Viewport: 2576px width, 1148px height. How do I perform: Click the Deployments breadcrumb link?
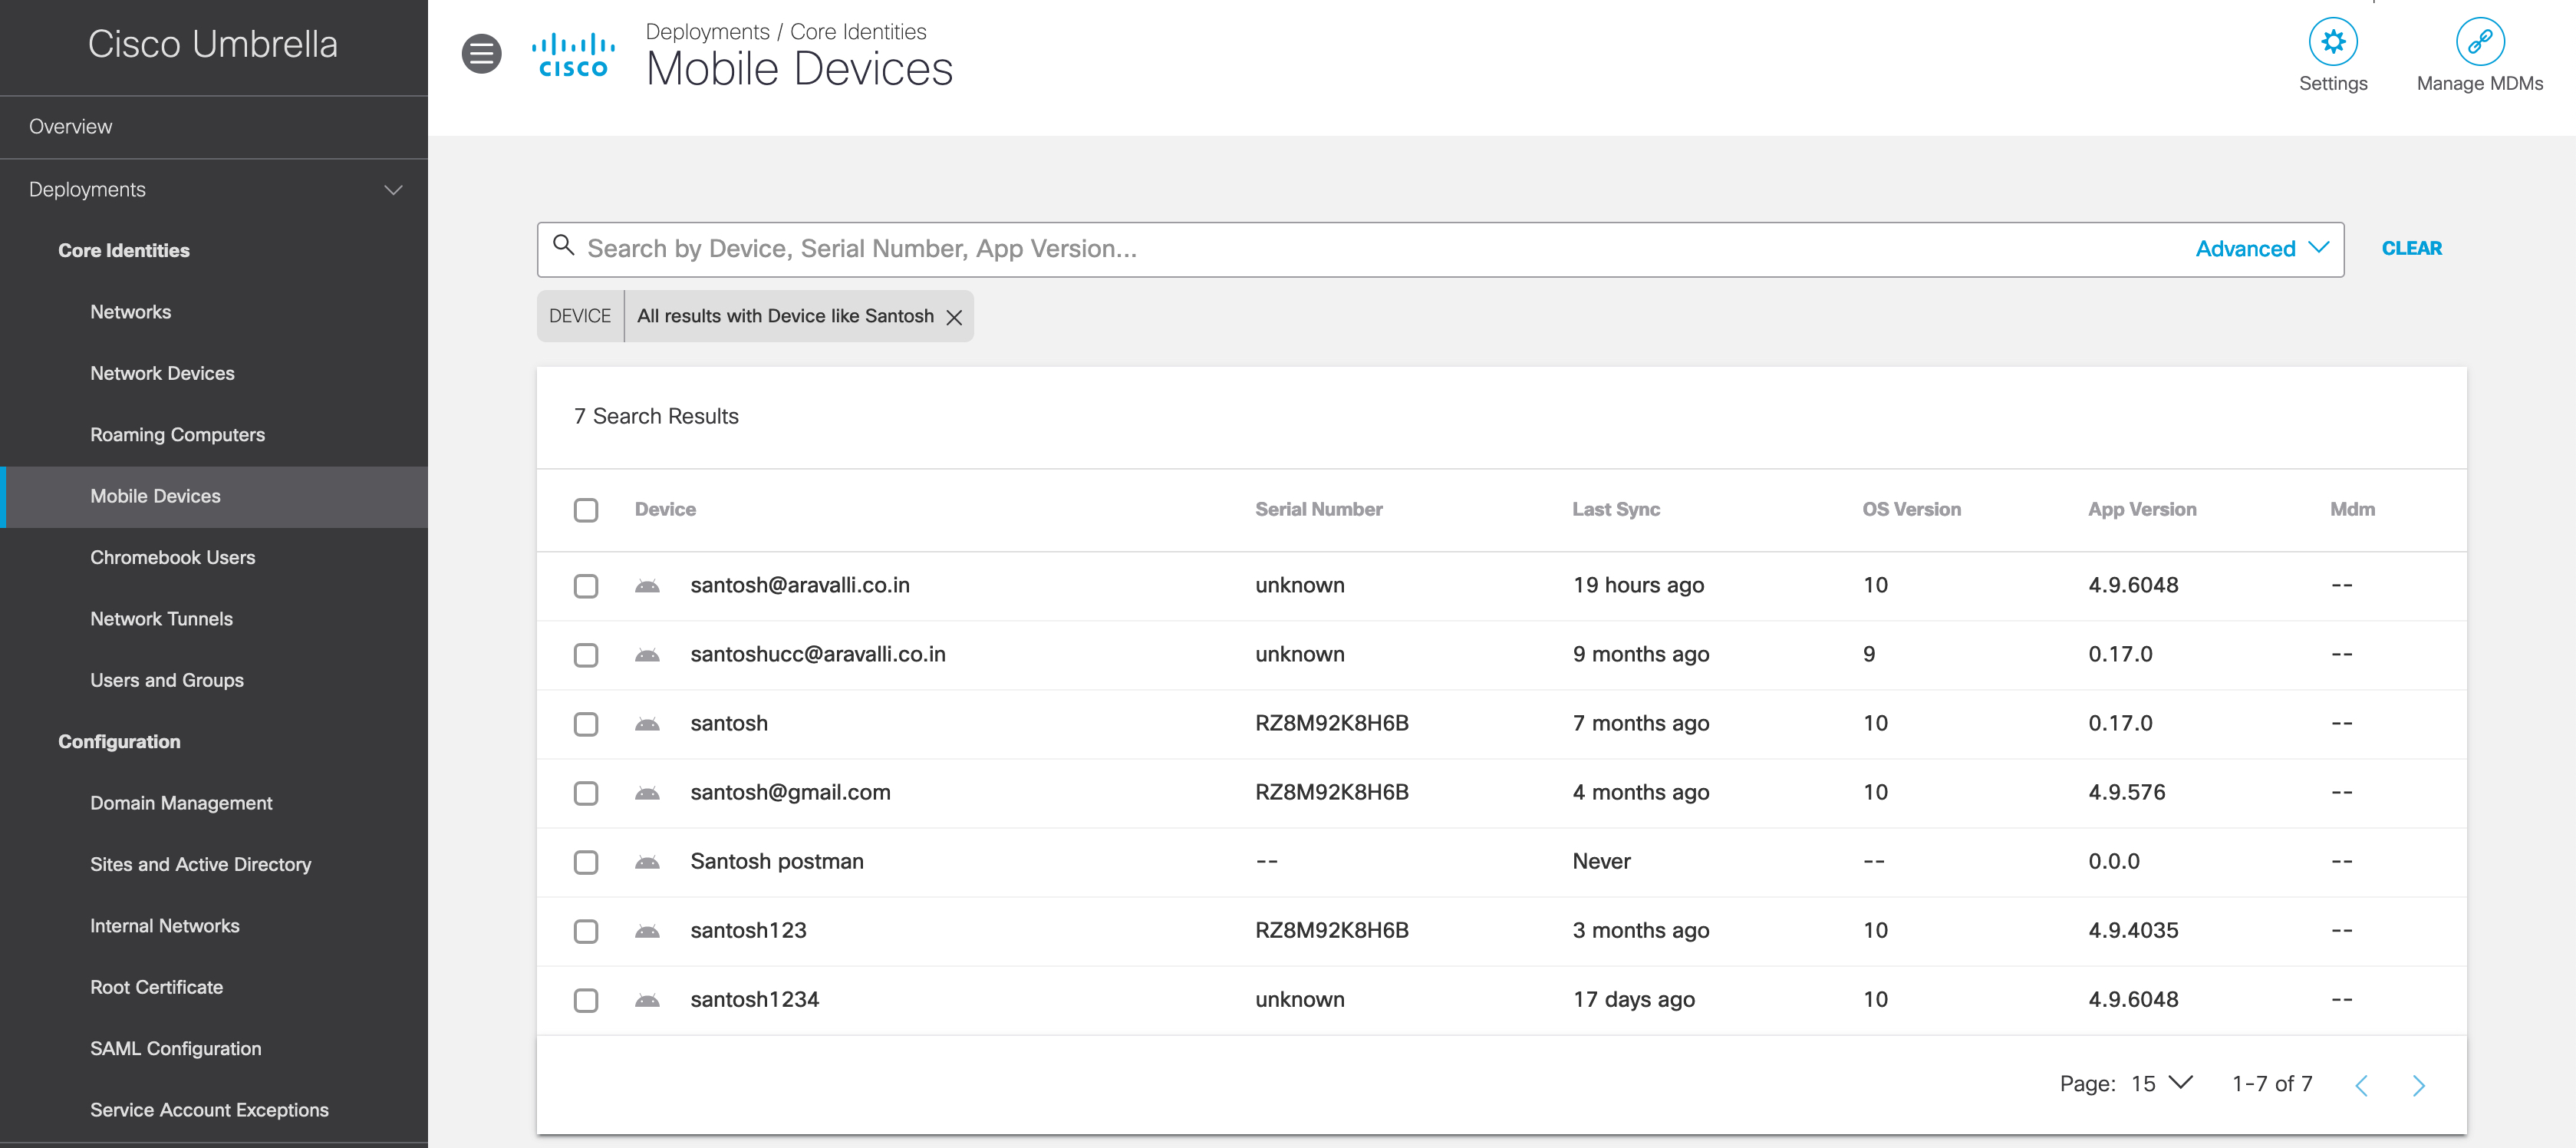click(x=707, y=32)
